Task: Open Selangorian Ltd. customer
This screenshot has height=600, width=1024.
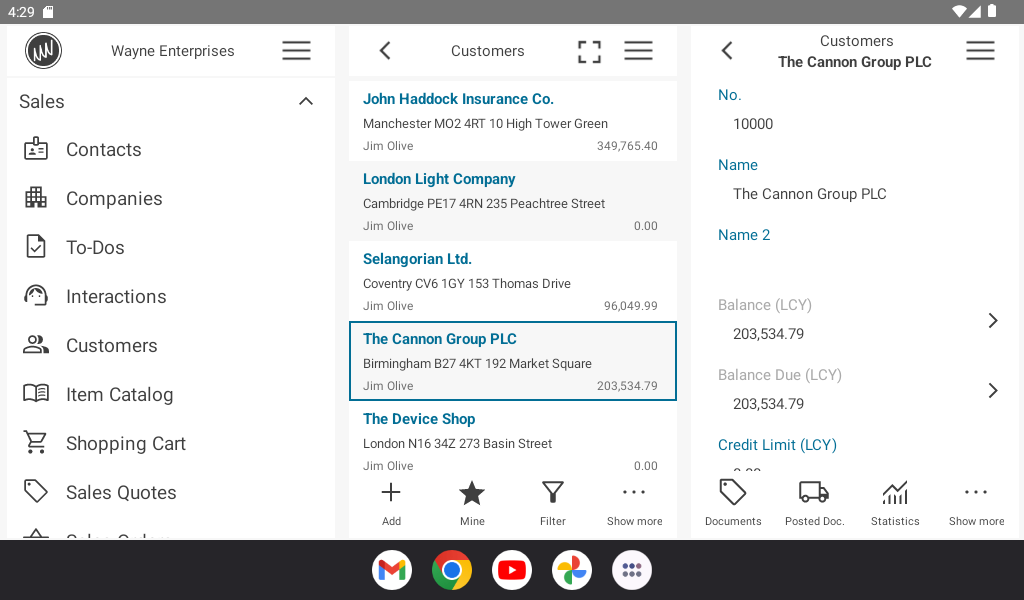Action: (x=513, y=281)
